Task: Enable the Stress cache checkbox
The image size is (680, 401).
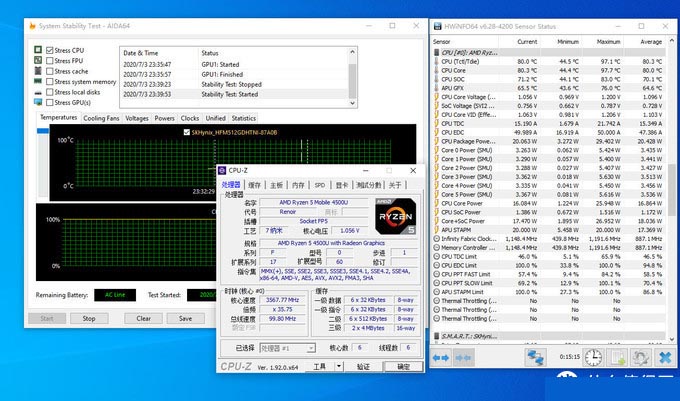Action: (50, 71)
